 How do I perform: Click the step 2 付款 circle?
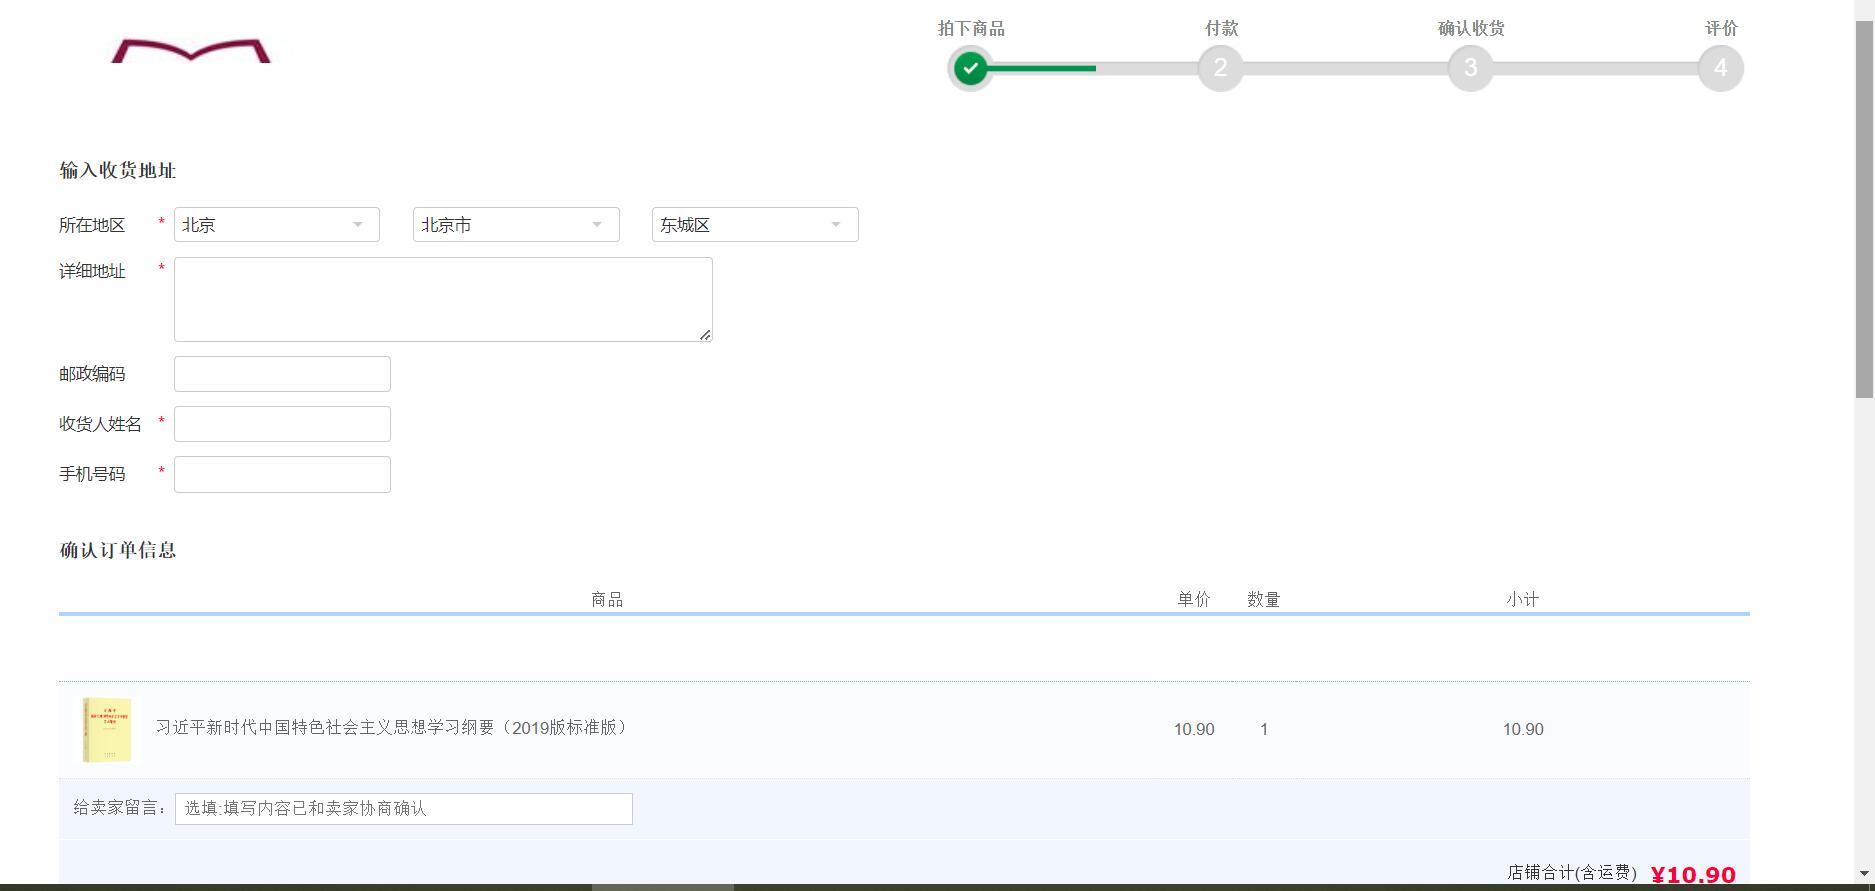(1220, 68)
